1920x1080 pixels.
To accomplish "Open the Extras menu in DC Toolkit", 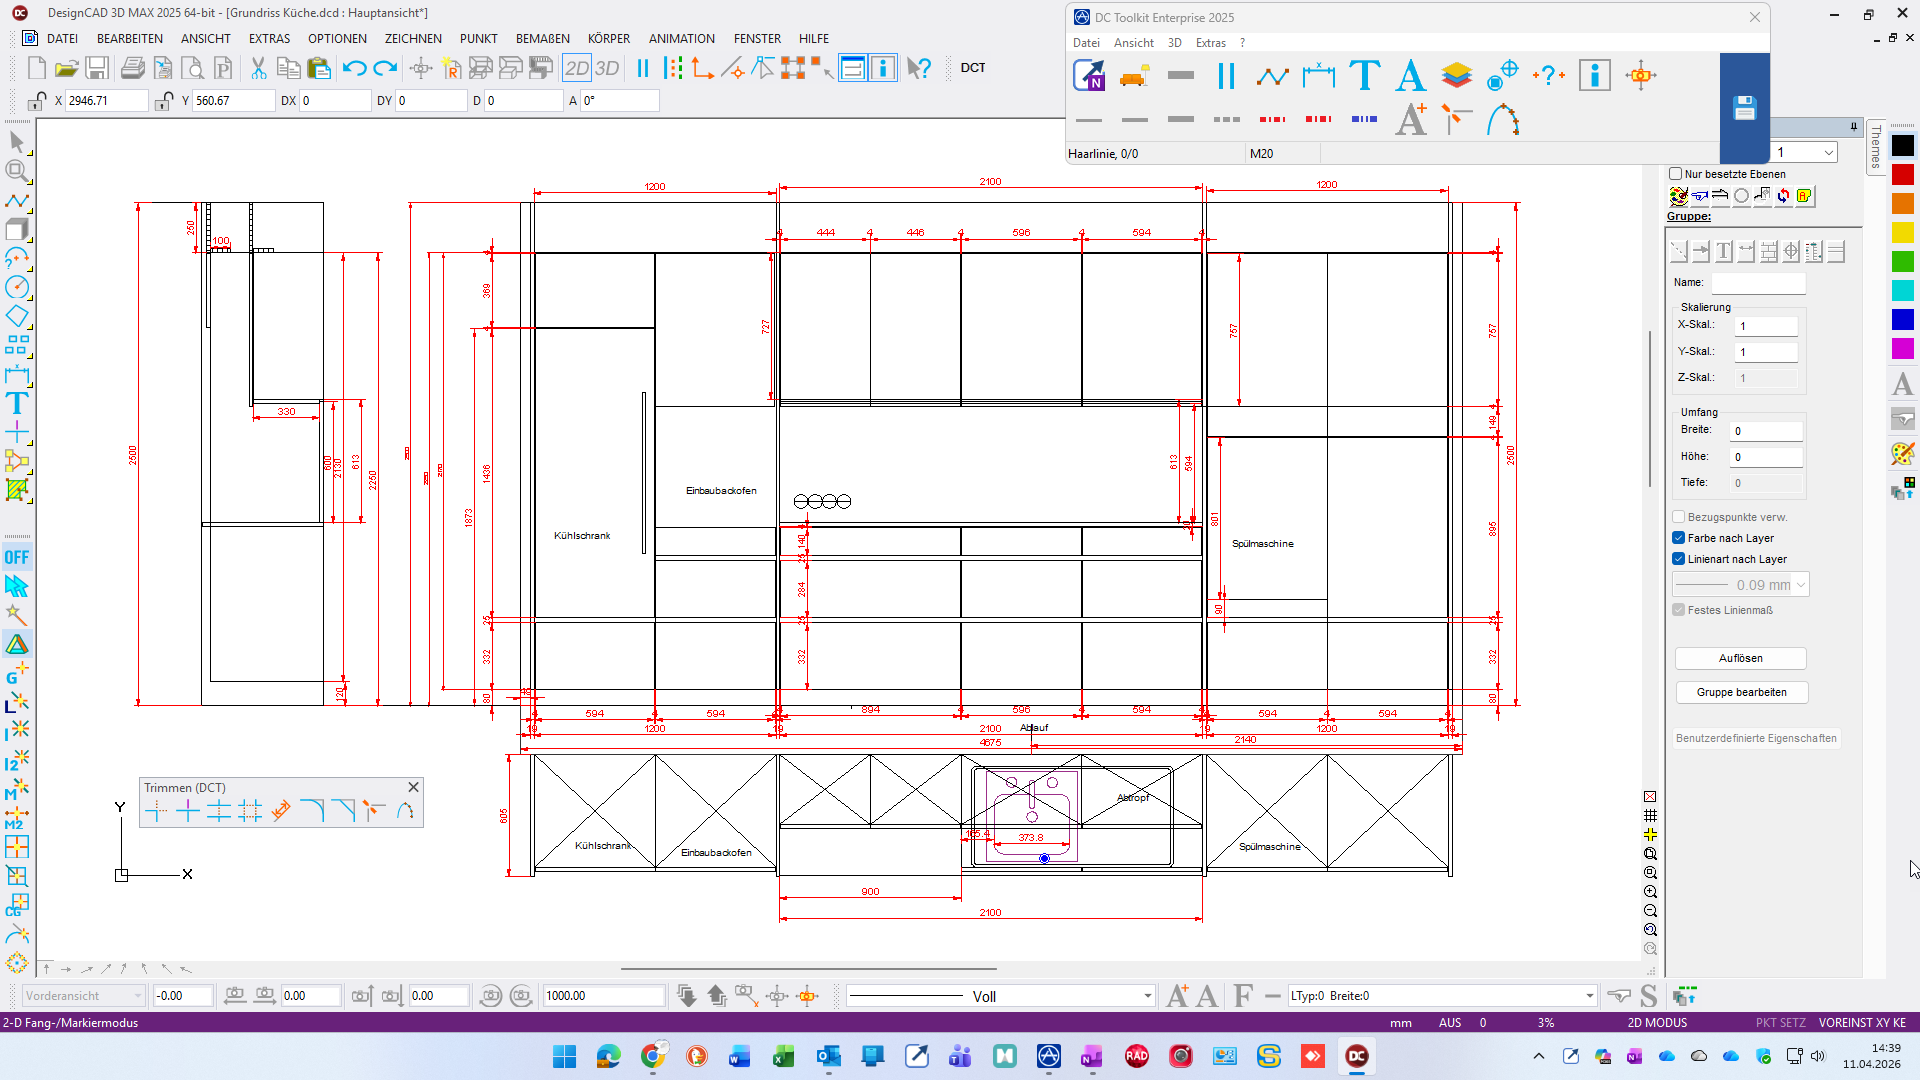I will pos(1210,43).
